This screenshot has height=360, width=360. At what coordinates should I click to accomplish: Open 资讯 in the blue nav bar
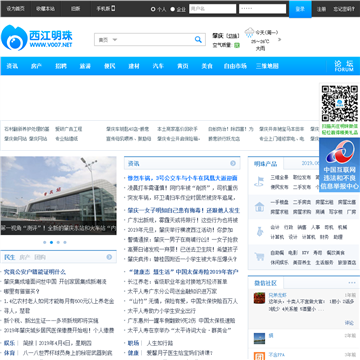tap(12, 66)
